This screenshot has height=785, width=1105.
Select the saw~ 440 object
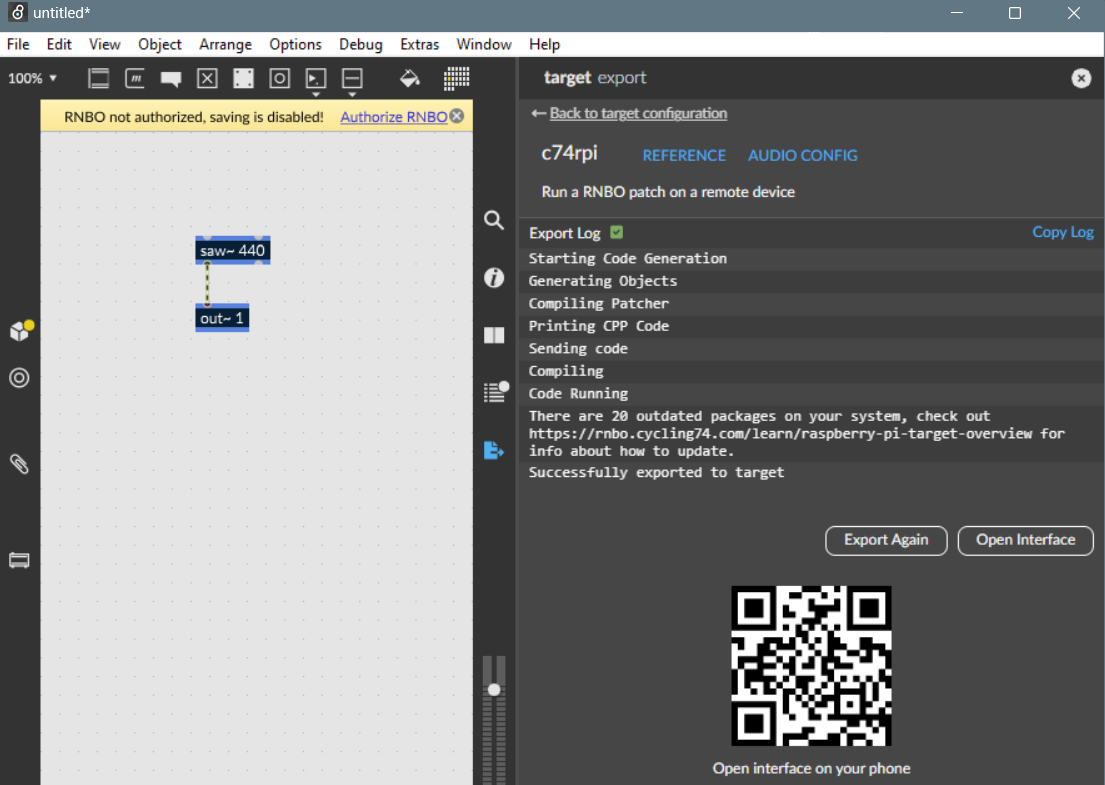(x=233, y=251)
